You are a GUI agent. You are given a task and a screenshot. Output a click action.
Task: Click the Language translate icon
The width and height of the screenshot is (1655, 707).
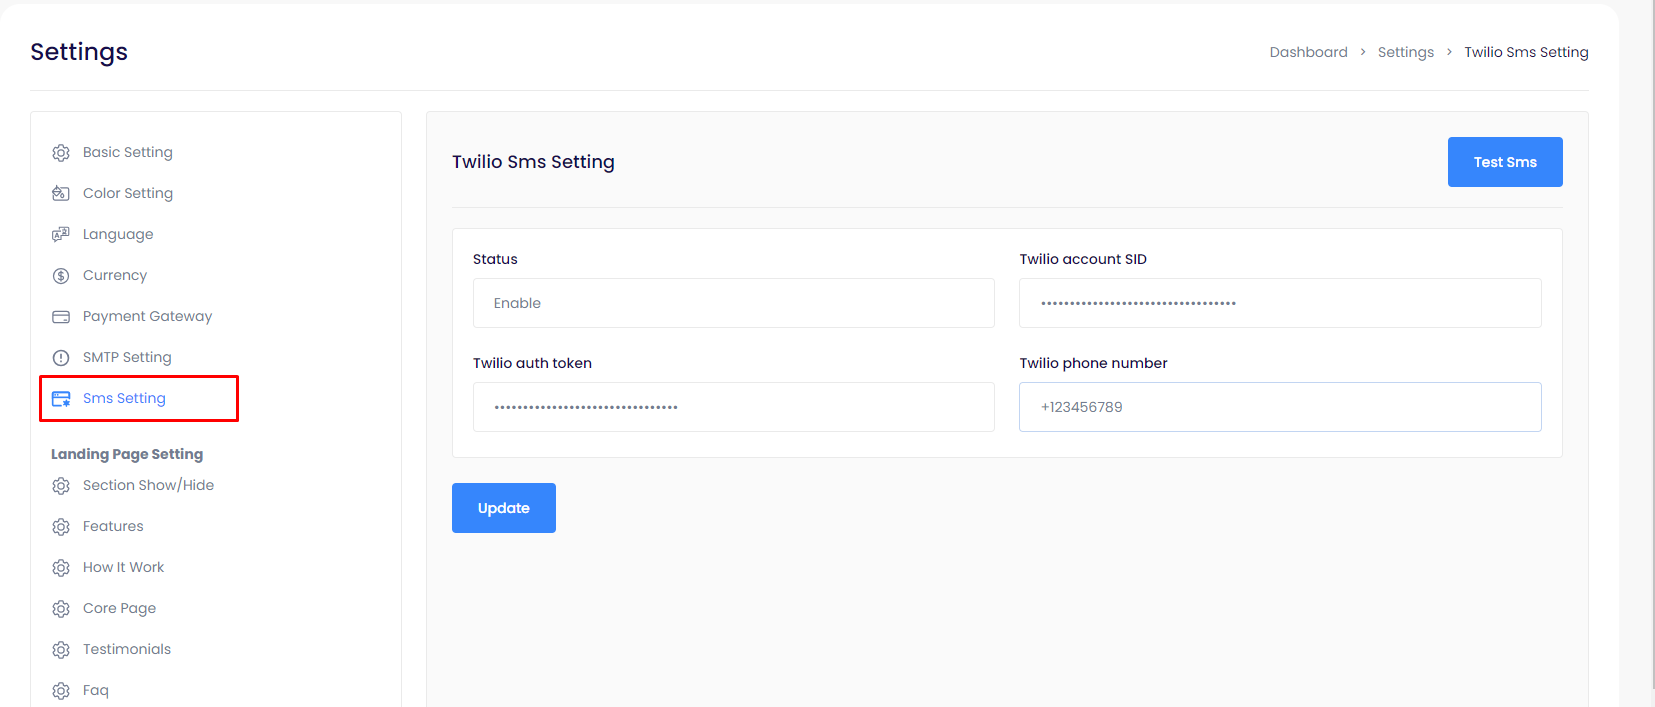coord(61,235)
